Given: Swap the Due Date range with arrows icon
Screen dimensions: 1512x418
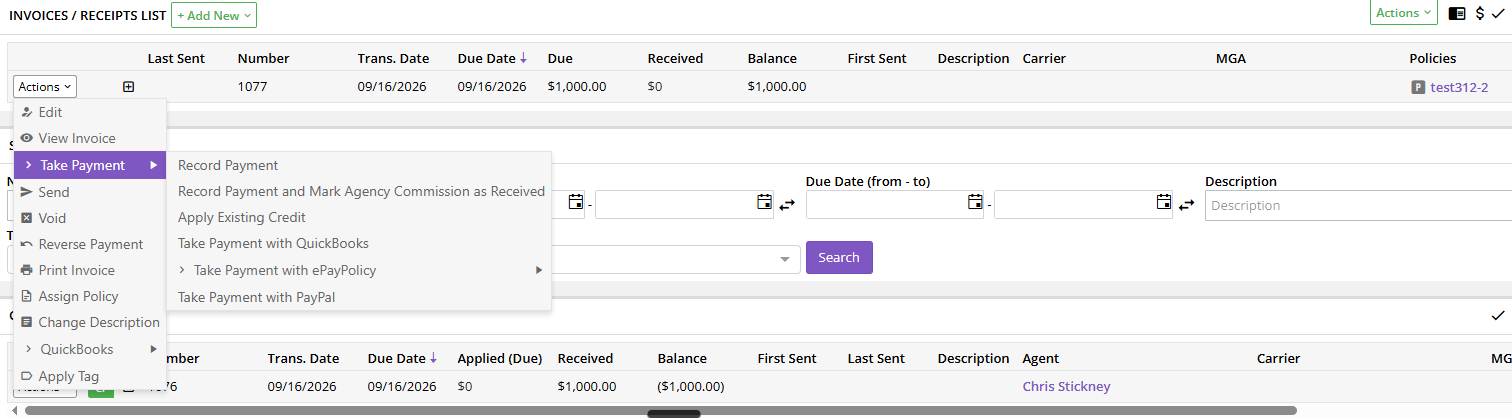Looking at the screenshot, I should pos(1186,205).
